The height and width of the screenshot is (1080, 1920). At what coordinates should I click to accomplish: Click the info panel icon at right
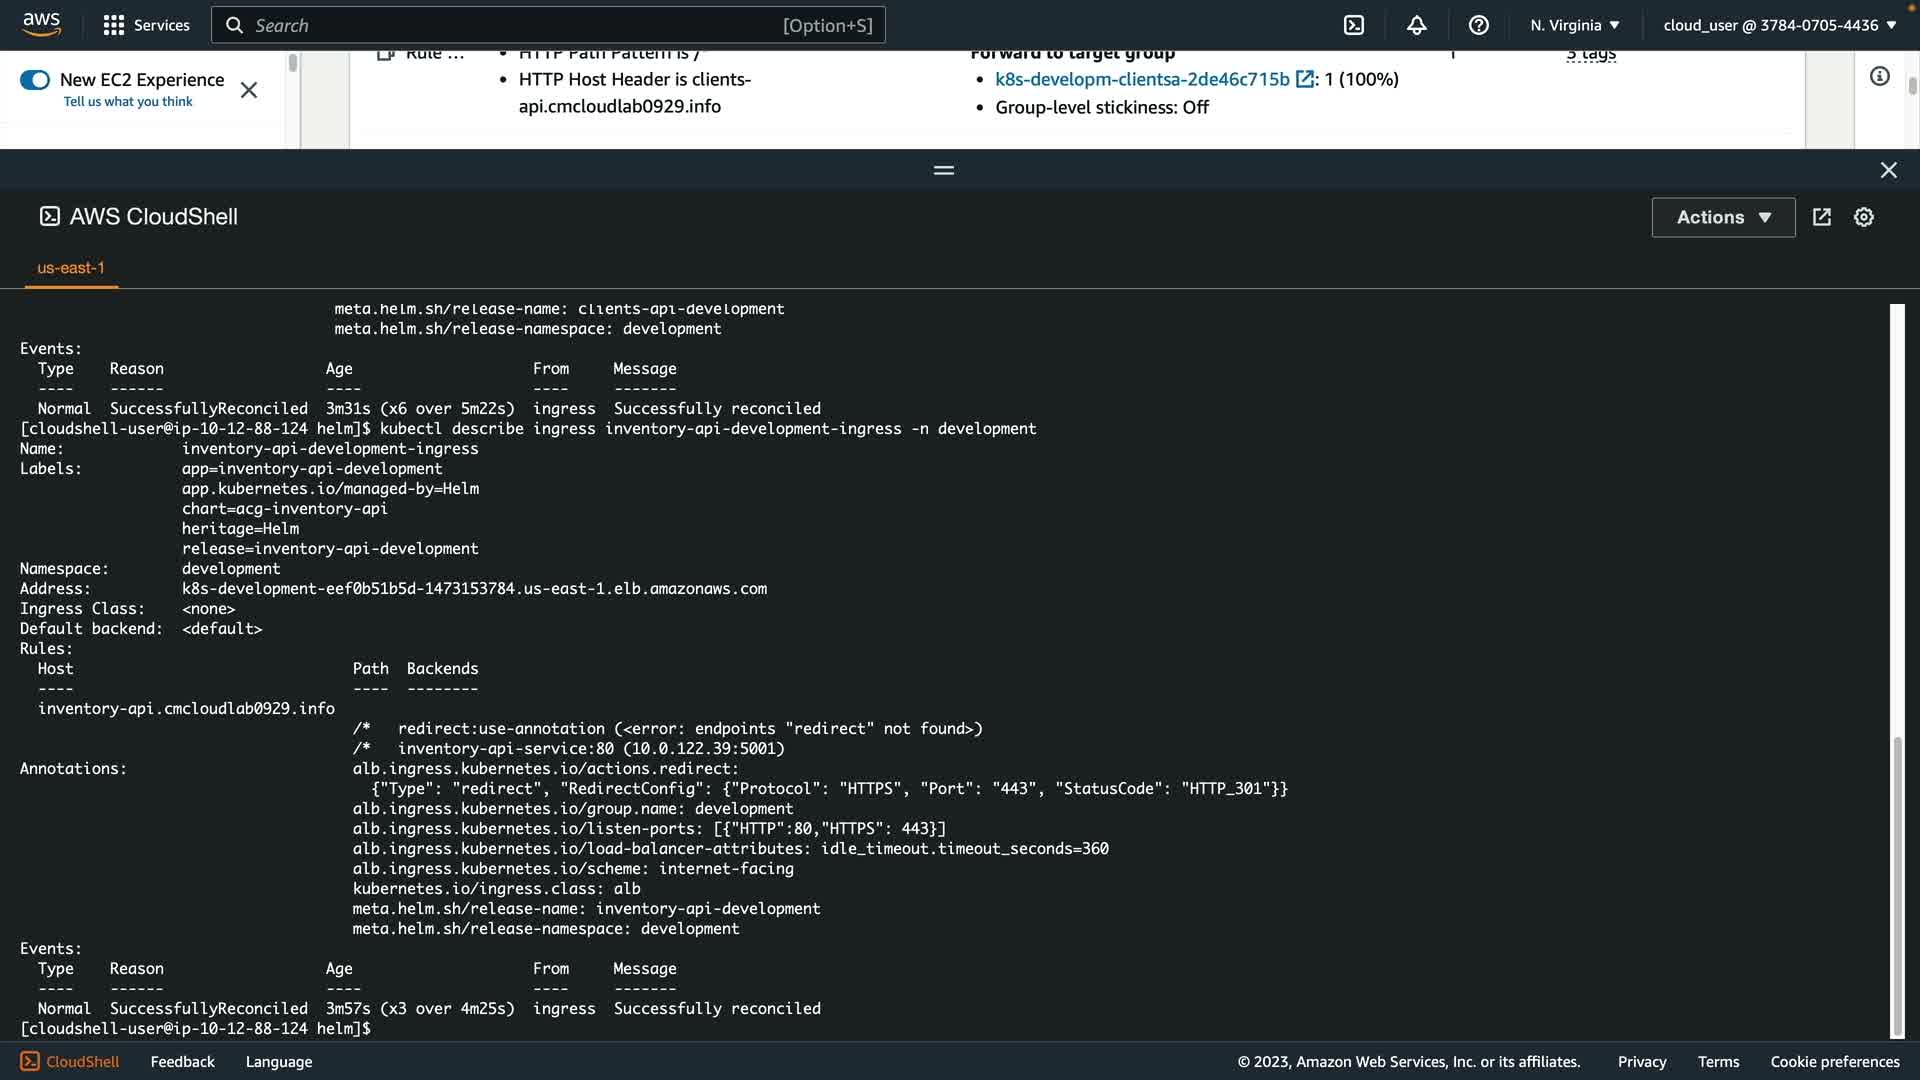point(1879,77)
